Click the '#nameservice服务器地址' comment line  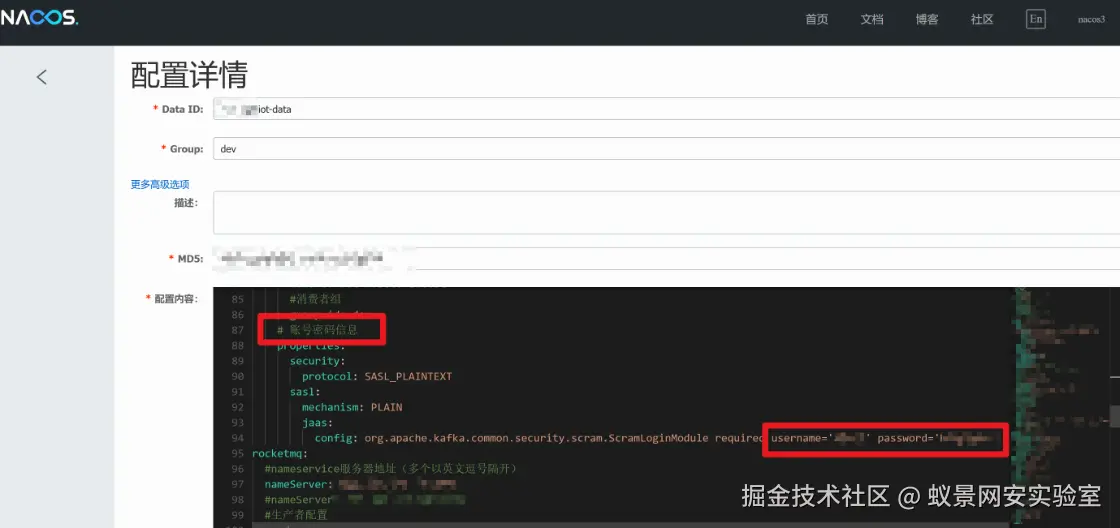coord(390,469)
